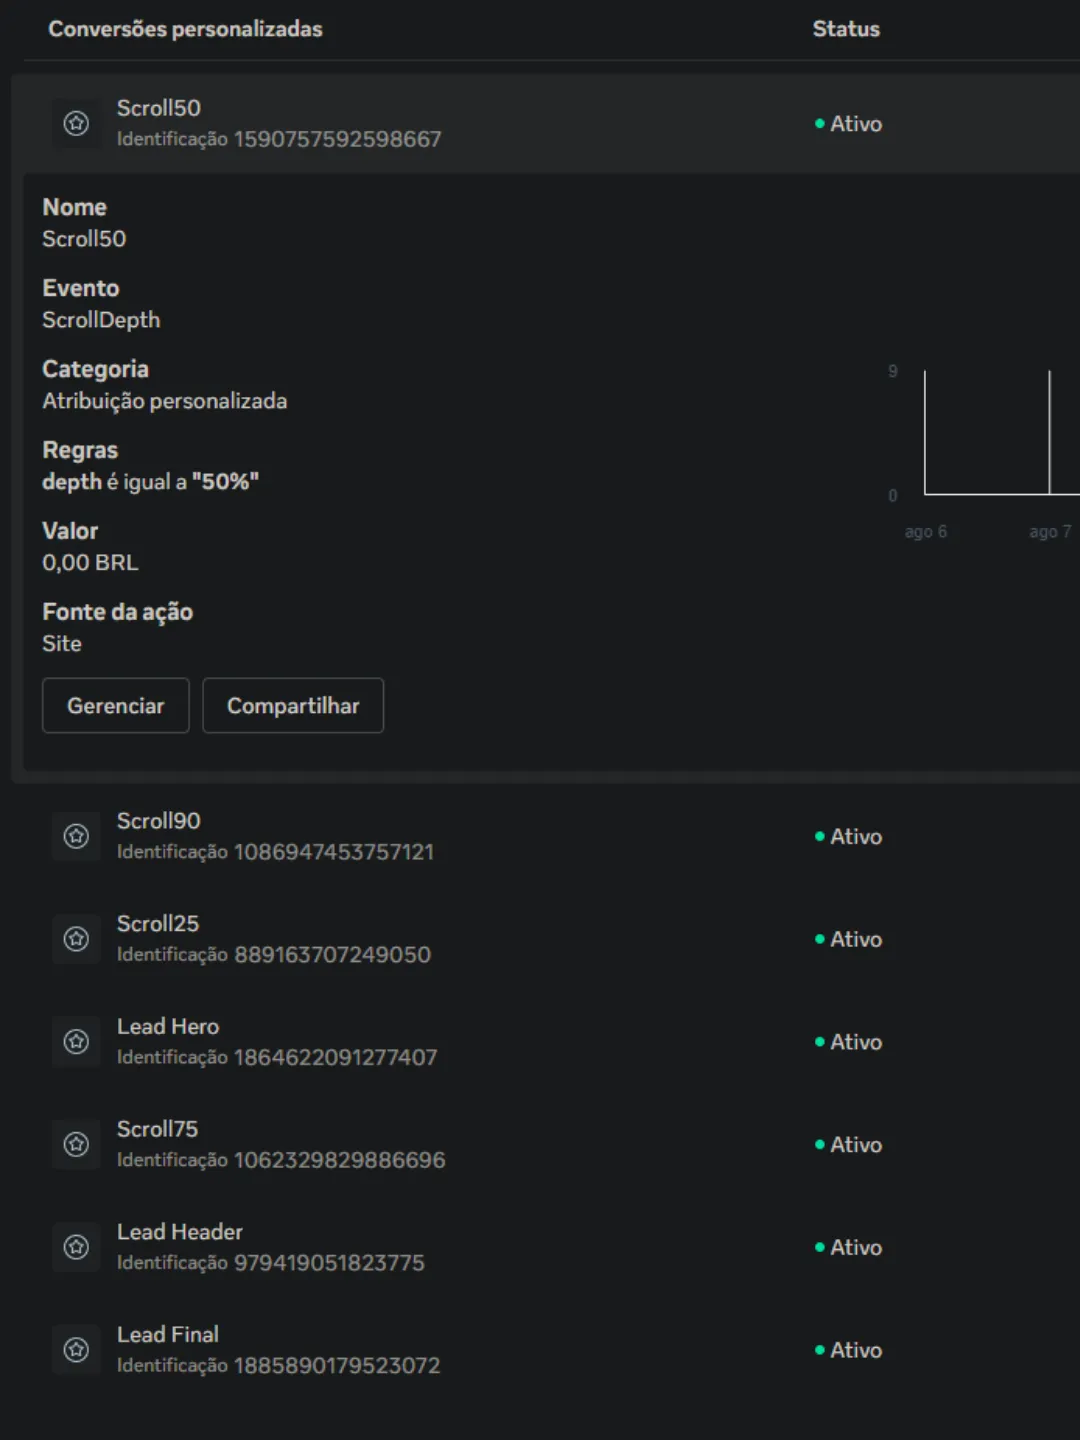
Task: Click the 0,00 BRL value
Action: pyautogui.click(x=90, y=563)
